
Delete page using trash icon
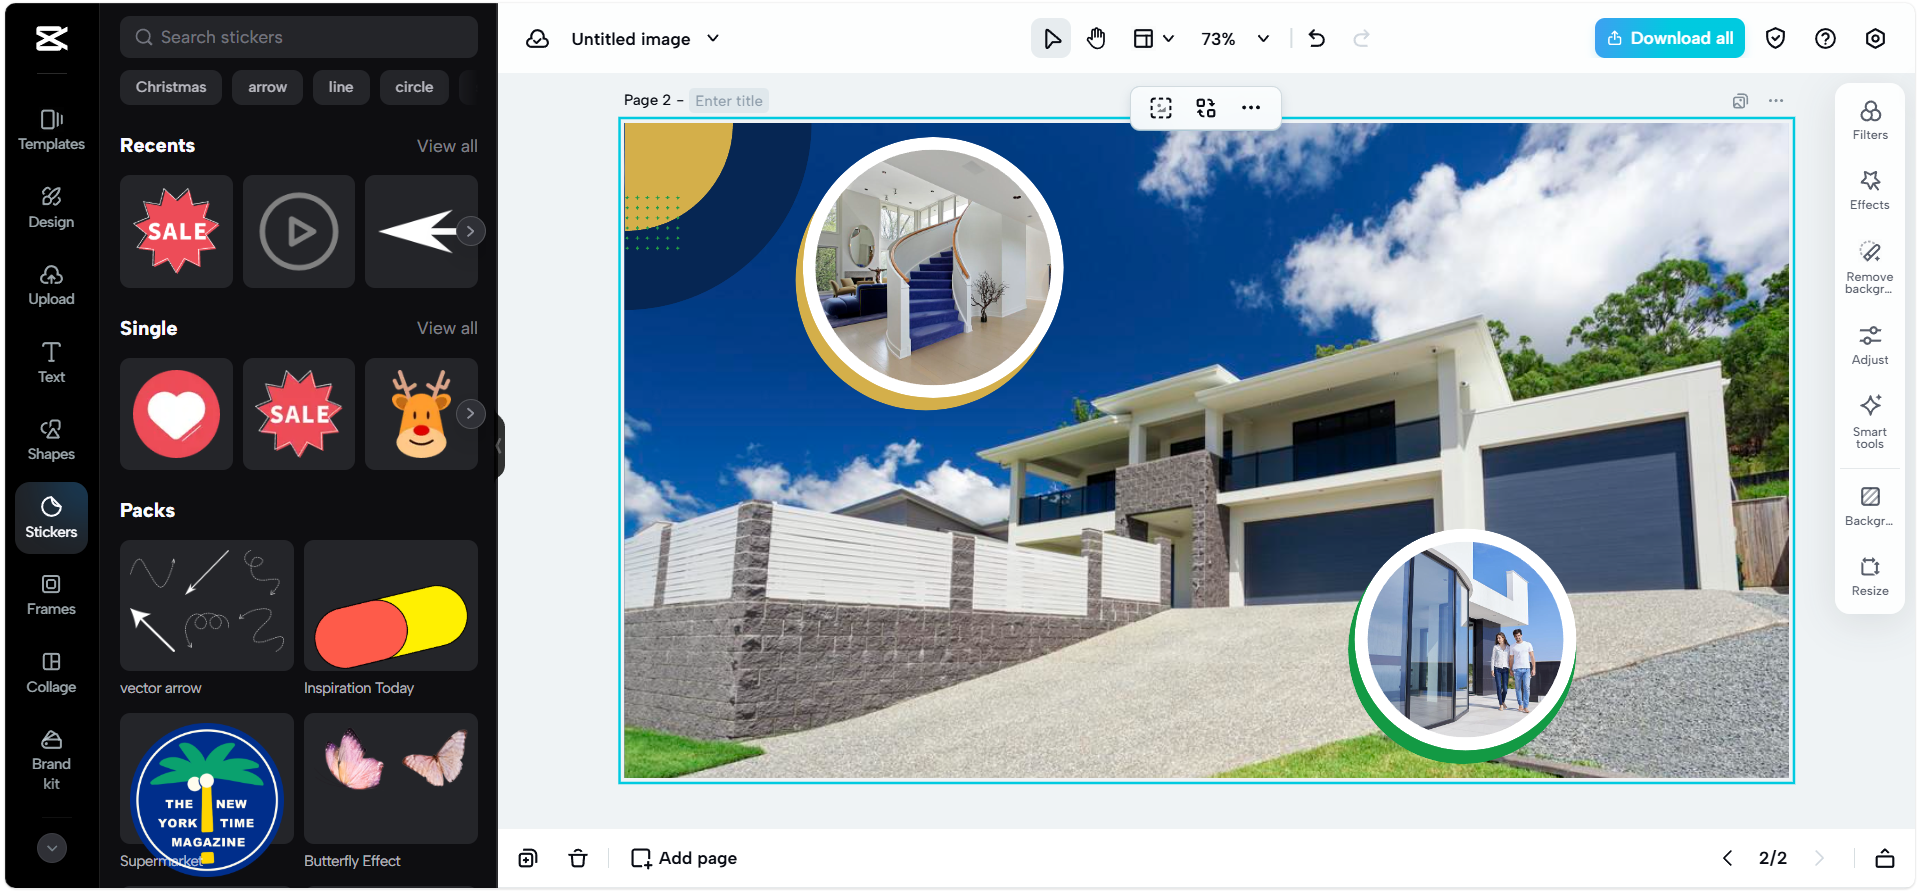pyautogui.click(x=578, y=858)
